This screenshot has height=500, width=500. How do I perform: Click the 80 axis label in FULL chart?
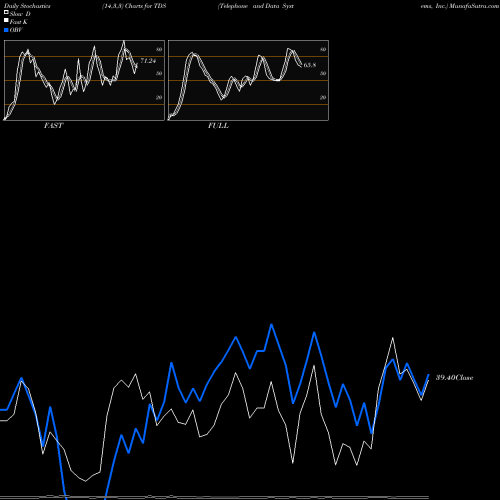pos(323,49)
